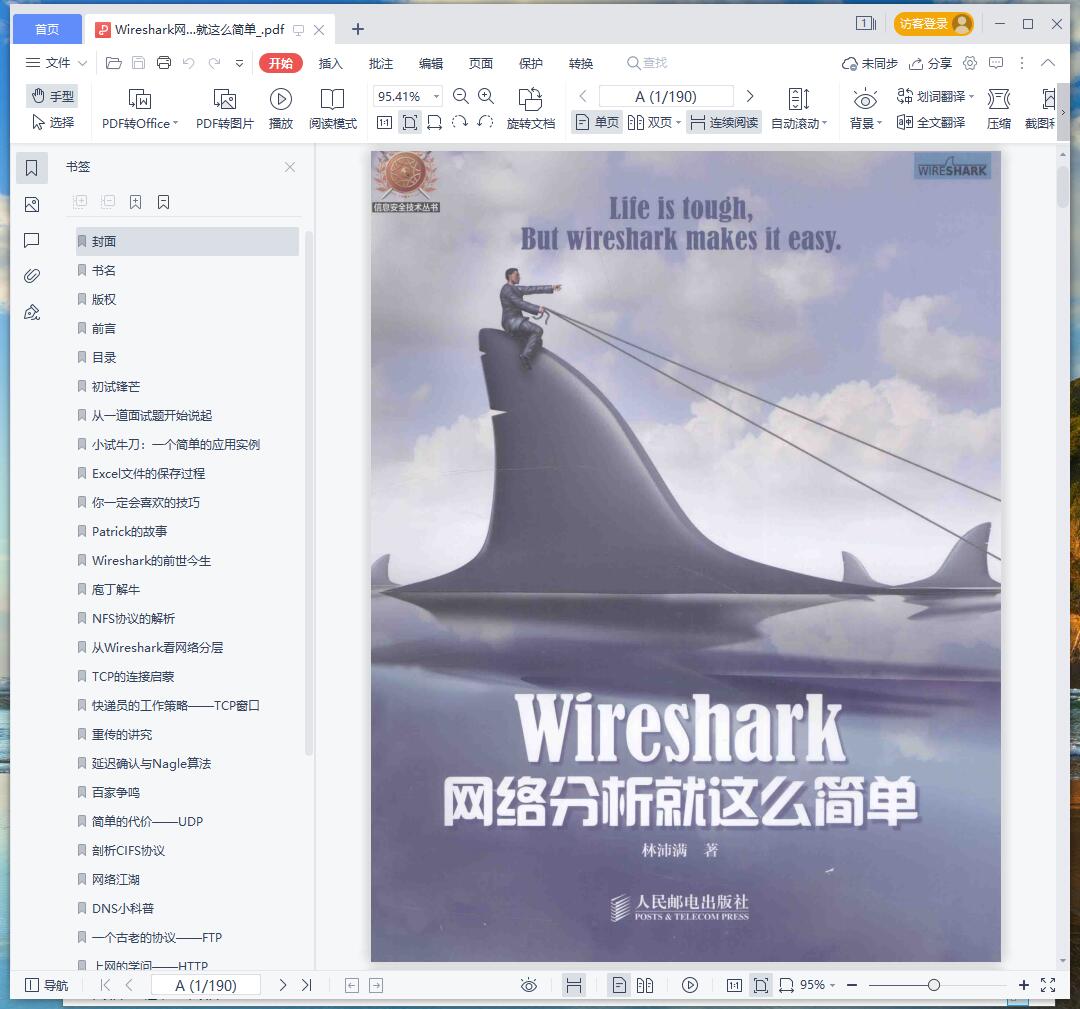The width and height of the screenshot is (1080, 1009).
Task: Zoom out with the minus magnifier
Action: pyautogui.click(x=461, y=96)
